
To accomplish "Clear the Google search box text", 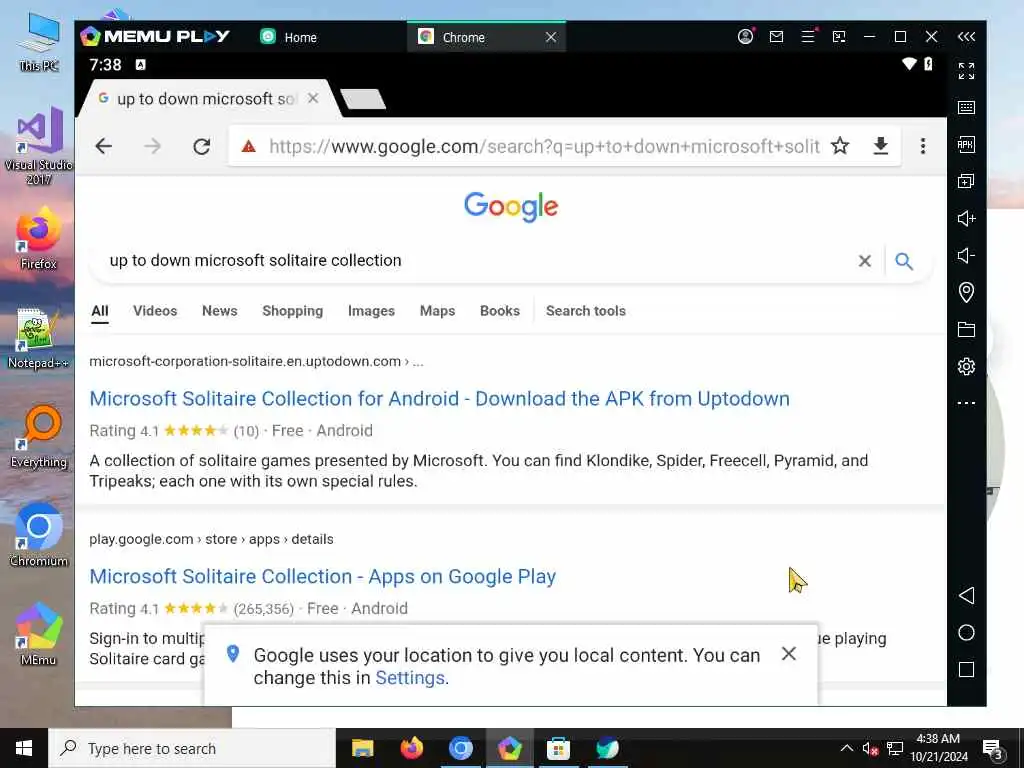I will 865,261.
